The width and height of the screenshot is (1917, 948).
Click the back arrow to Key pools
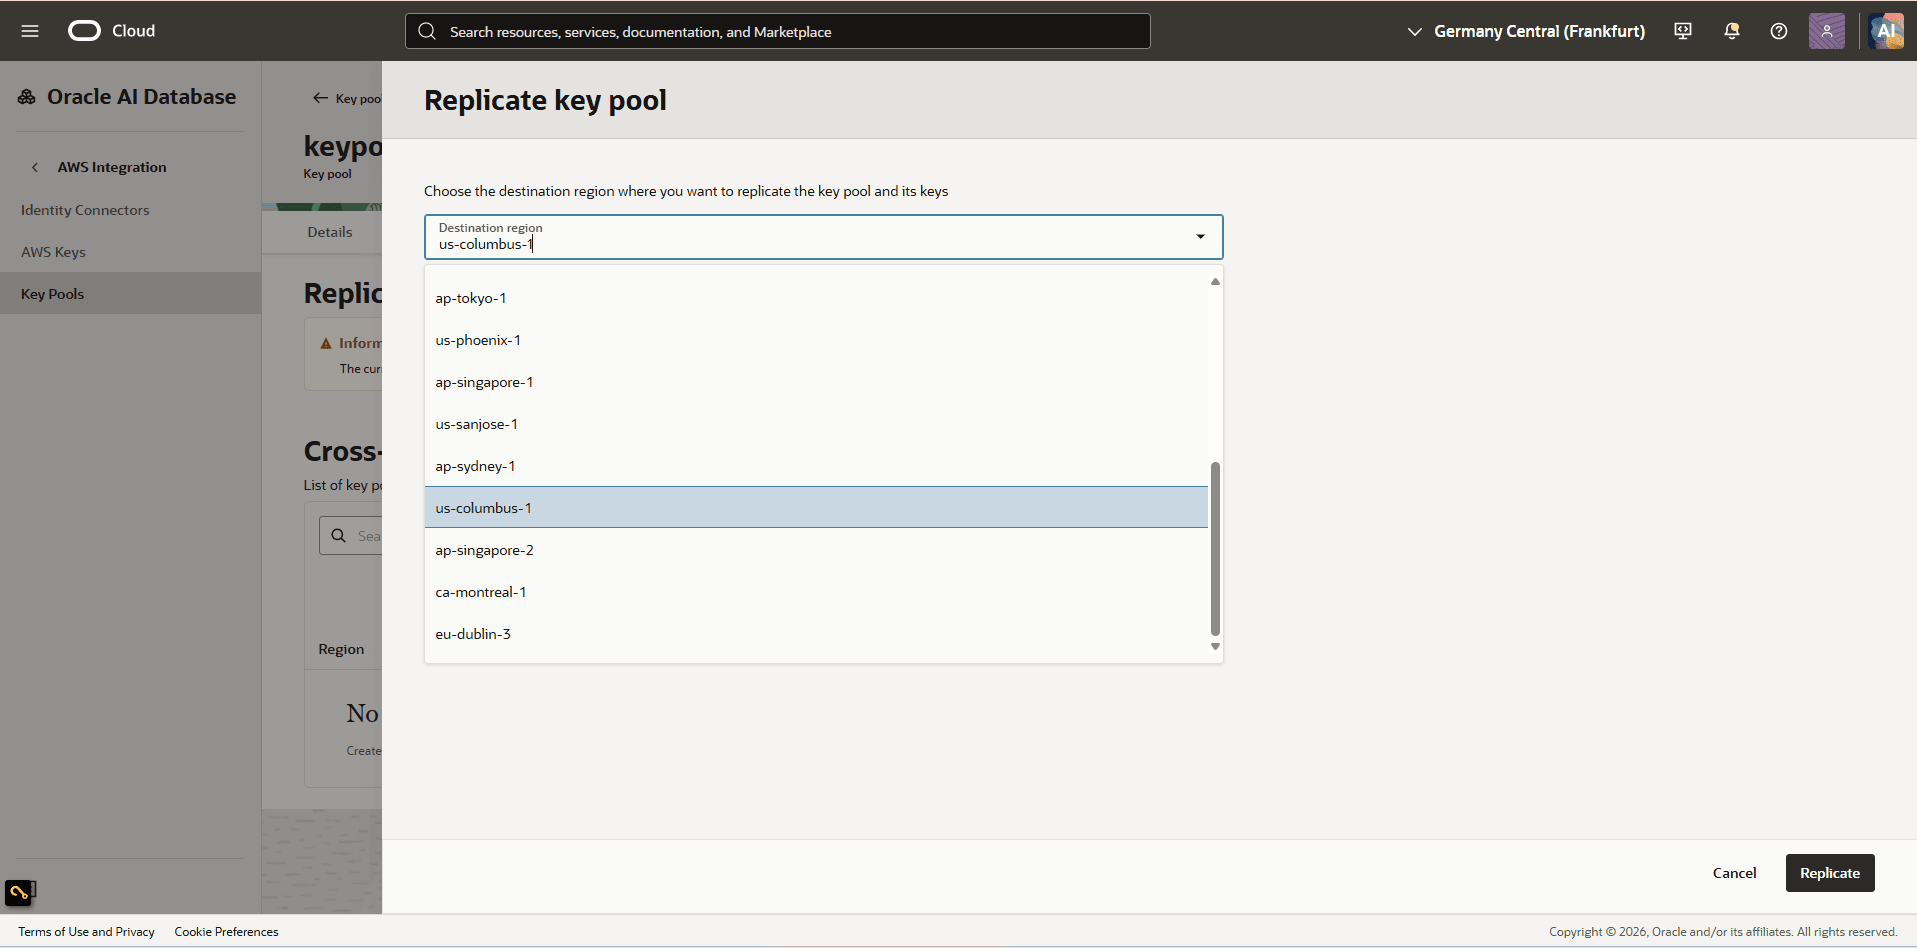click(x=320, y=98)
